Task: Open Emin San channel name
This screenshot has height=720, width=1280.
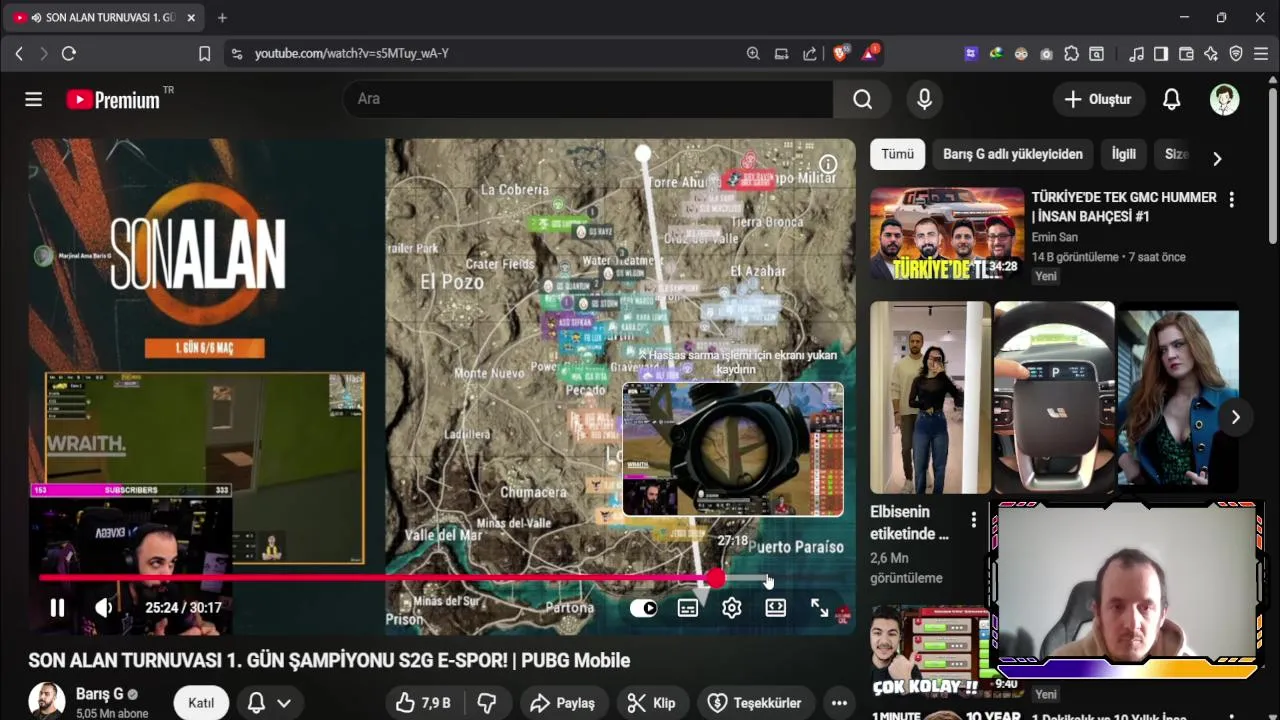Action: [x=1055, y=237]
